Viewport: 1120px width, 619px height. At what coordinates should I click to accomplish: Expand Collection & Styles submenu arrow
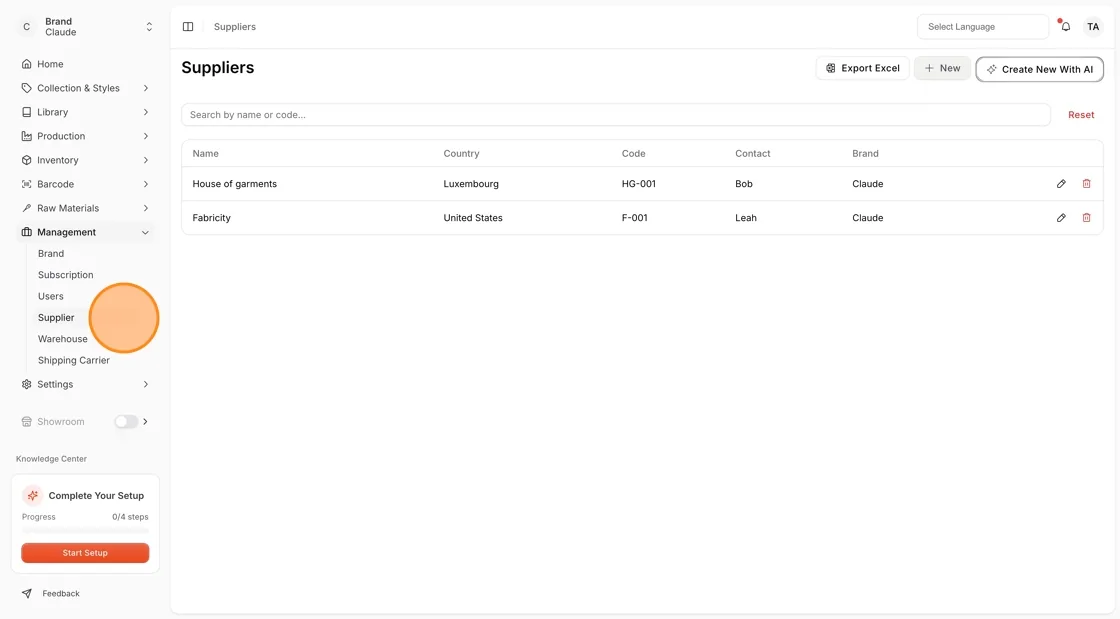(x=146, y=89)
